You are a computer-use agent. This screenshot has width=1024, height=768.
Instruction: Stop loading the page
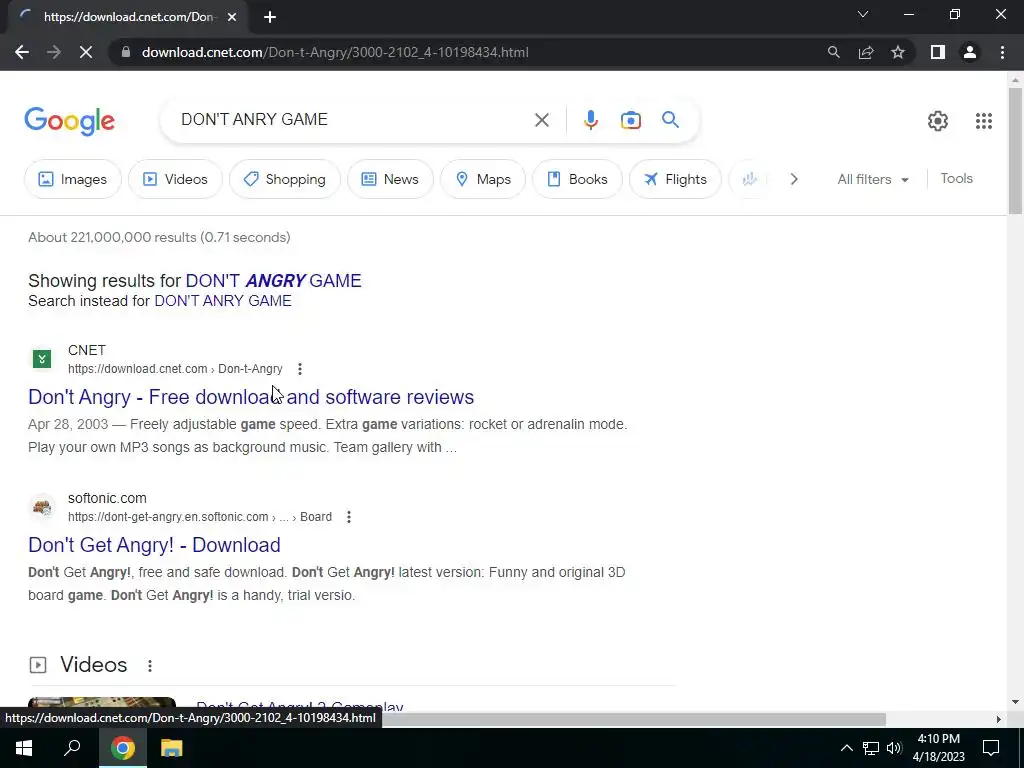86,52
